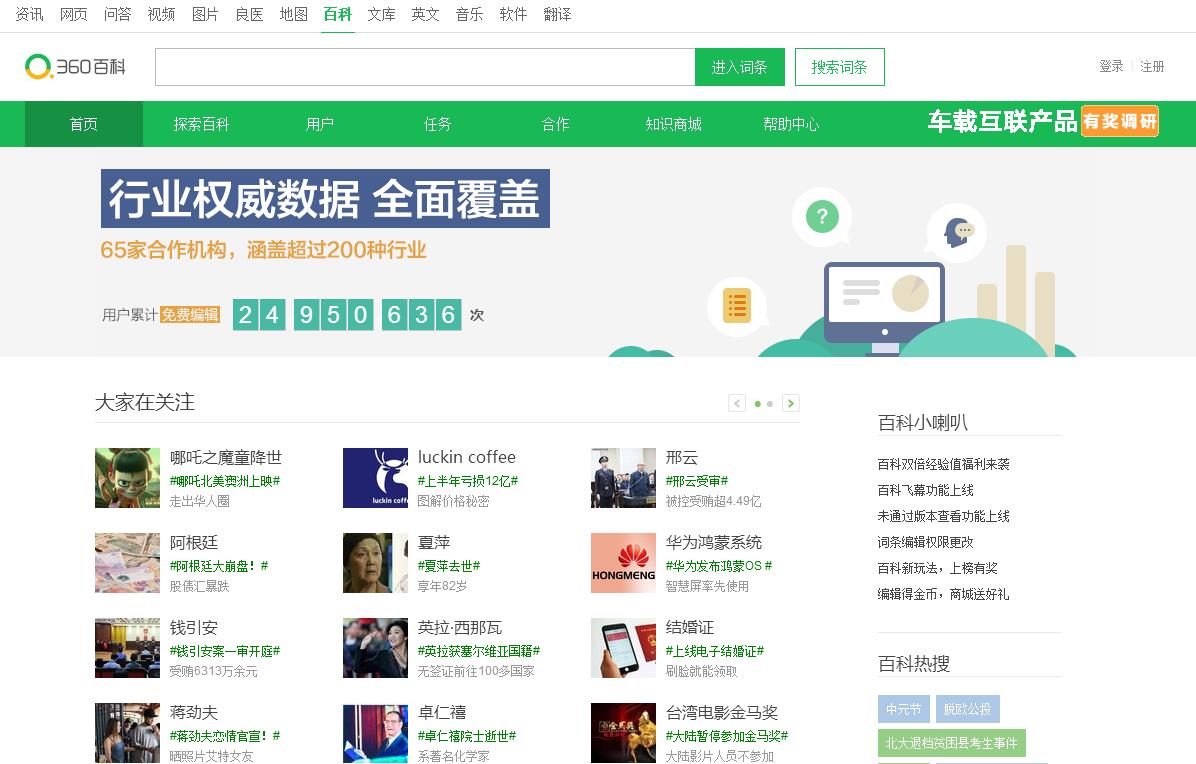Click the 搜索词条 button
Image resolution: width=1196 pixels, height=764 pixels.
(x=839, y=67)
